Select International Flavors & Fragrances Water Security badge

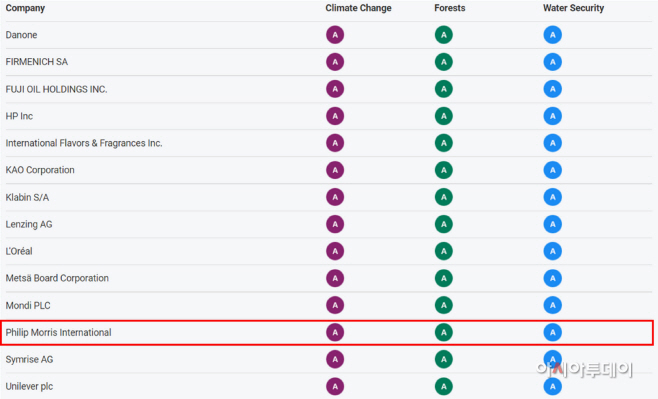click(553, 143)
